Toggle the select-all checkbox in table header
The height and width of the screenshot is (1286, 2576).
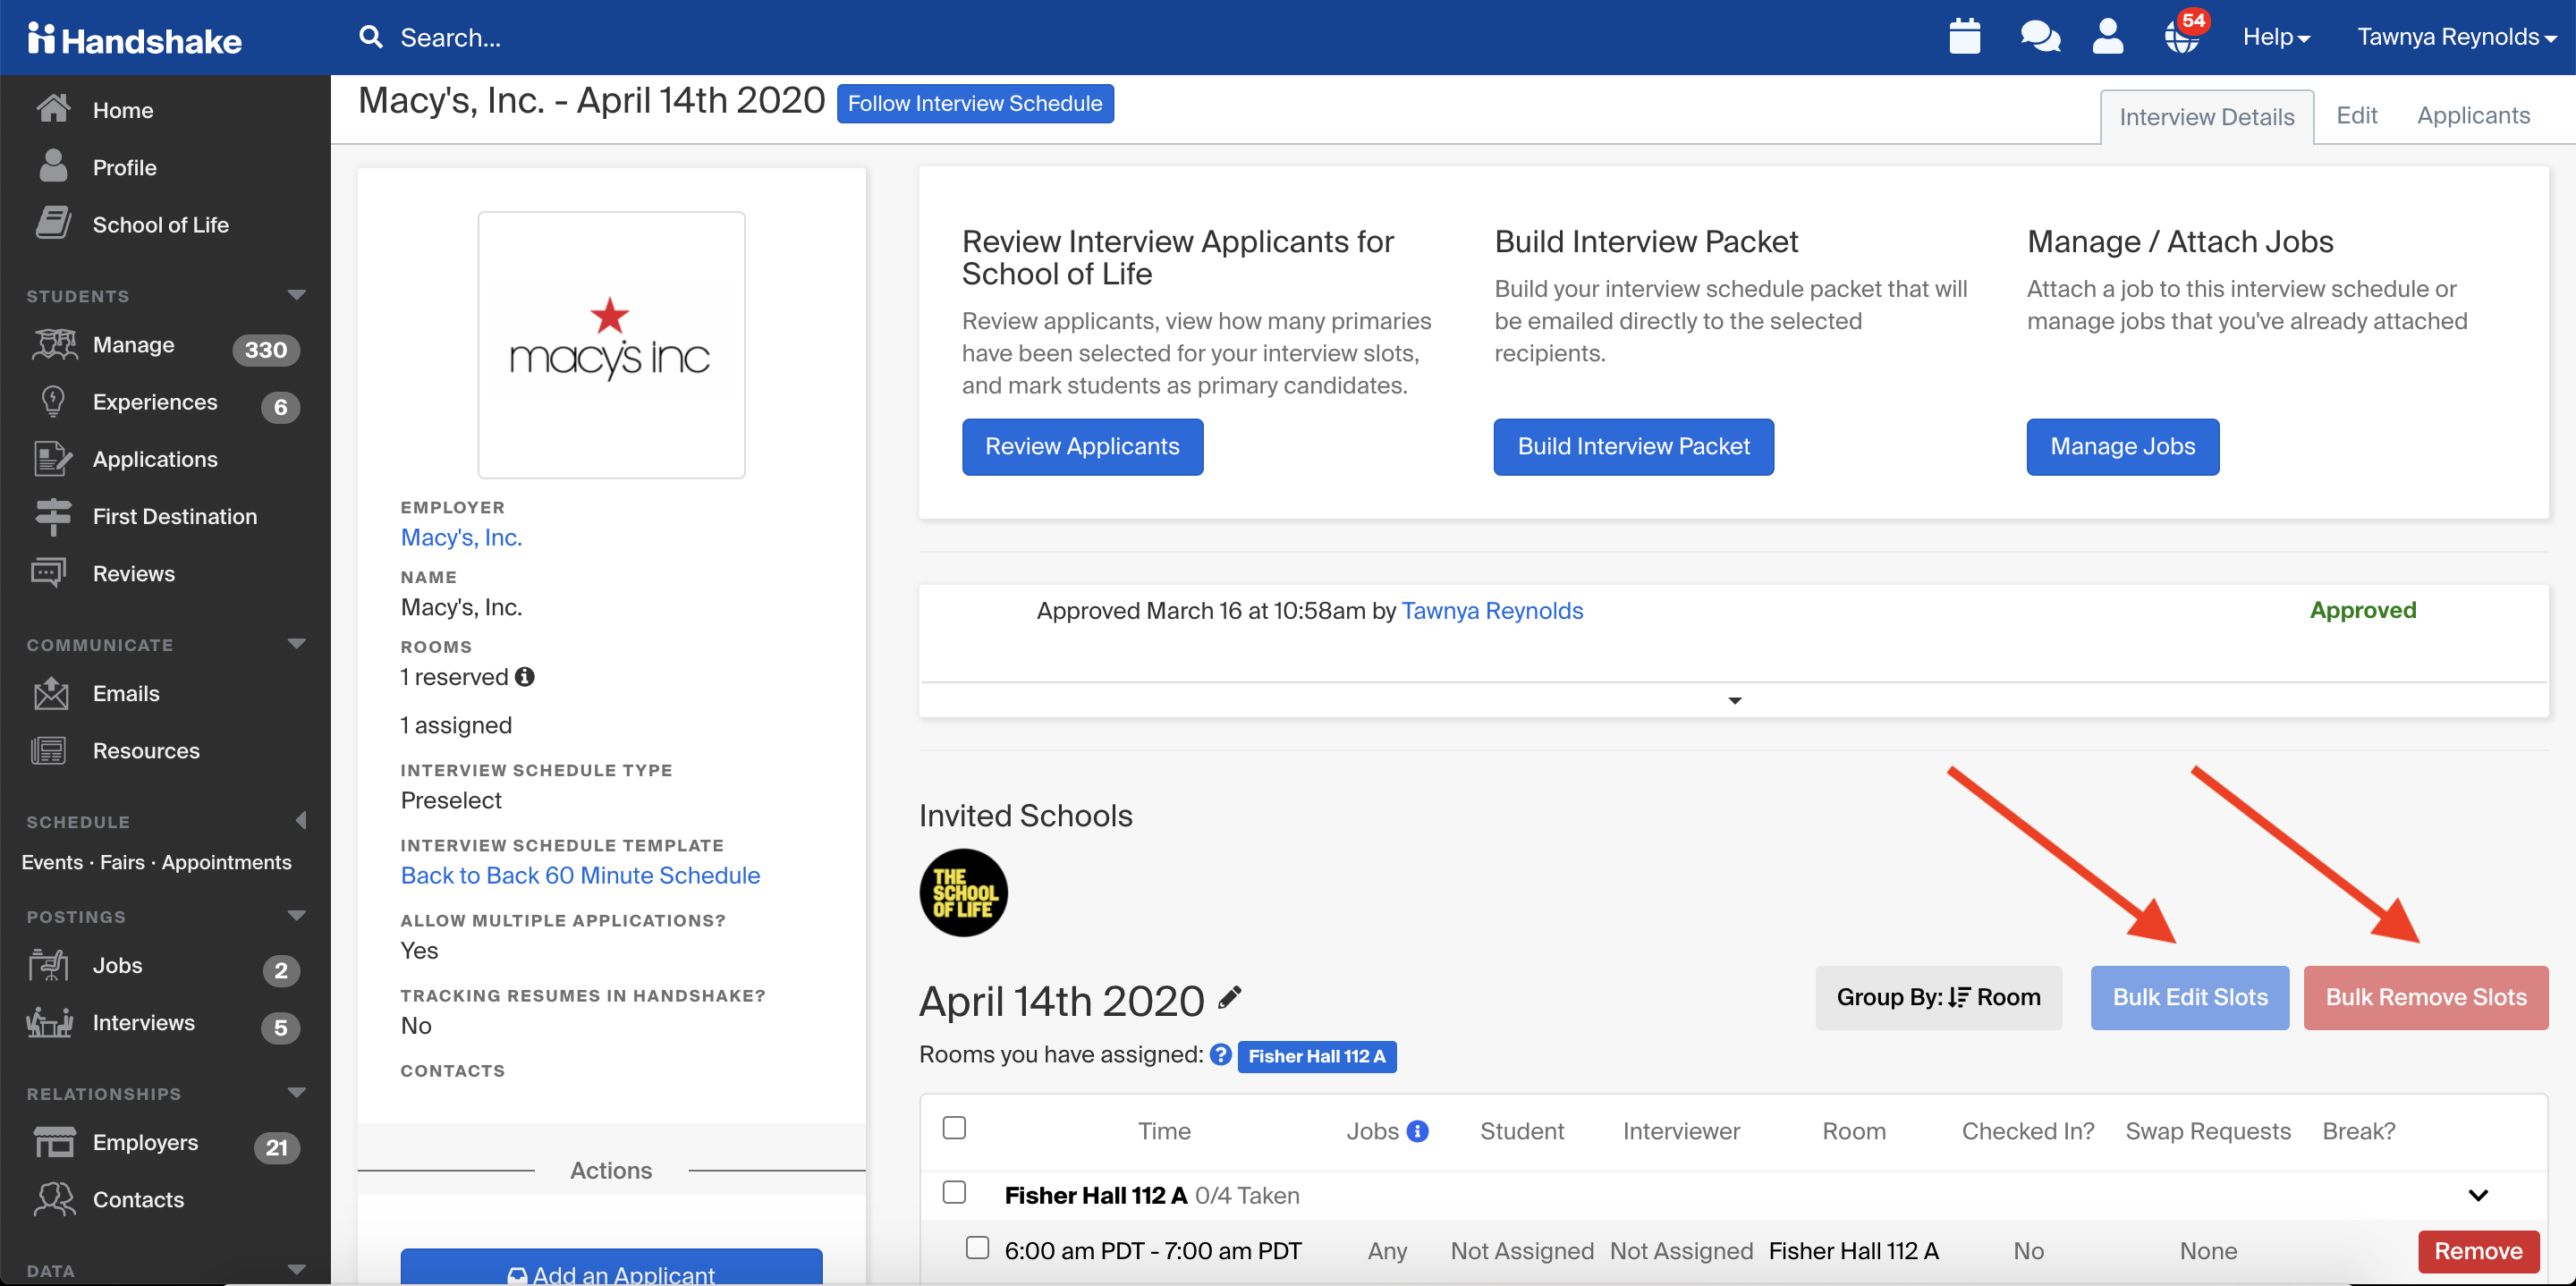tap(954, 1128)
